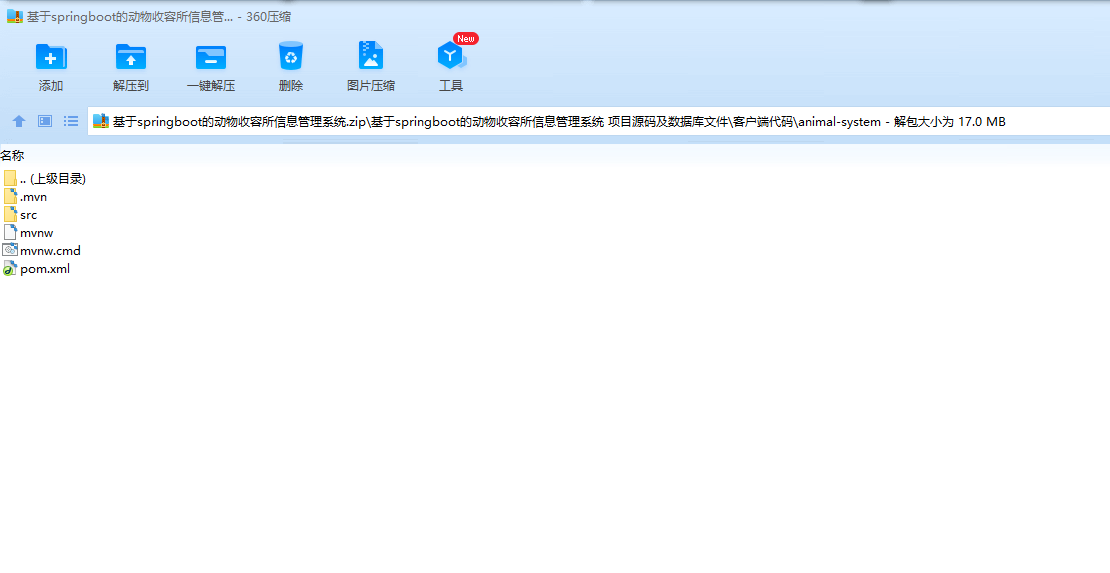Click the Delete (删除) trash icon
1110x573 pixels.
pyautogui.click(x=291, y=56)
